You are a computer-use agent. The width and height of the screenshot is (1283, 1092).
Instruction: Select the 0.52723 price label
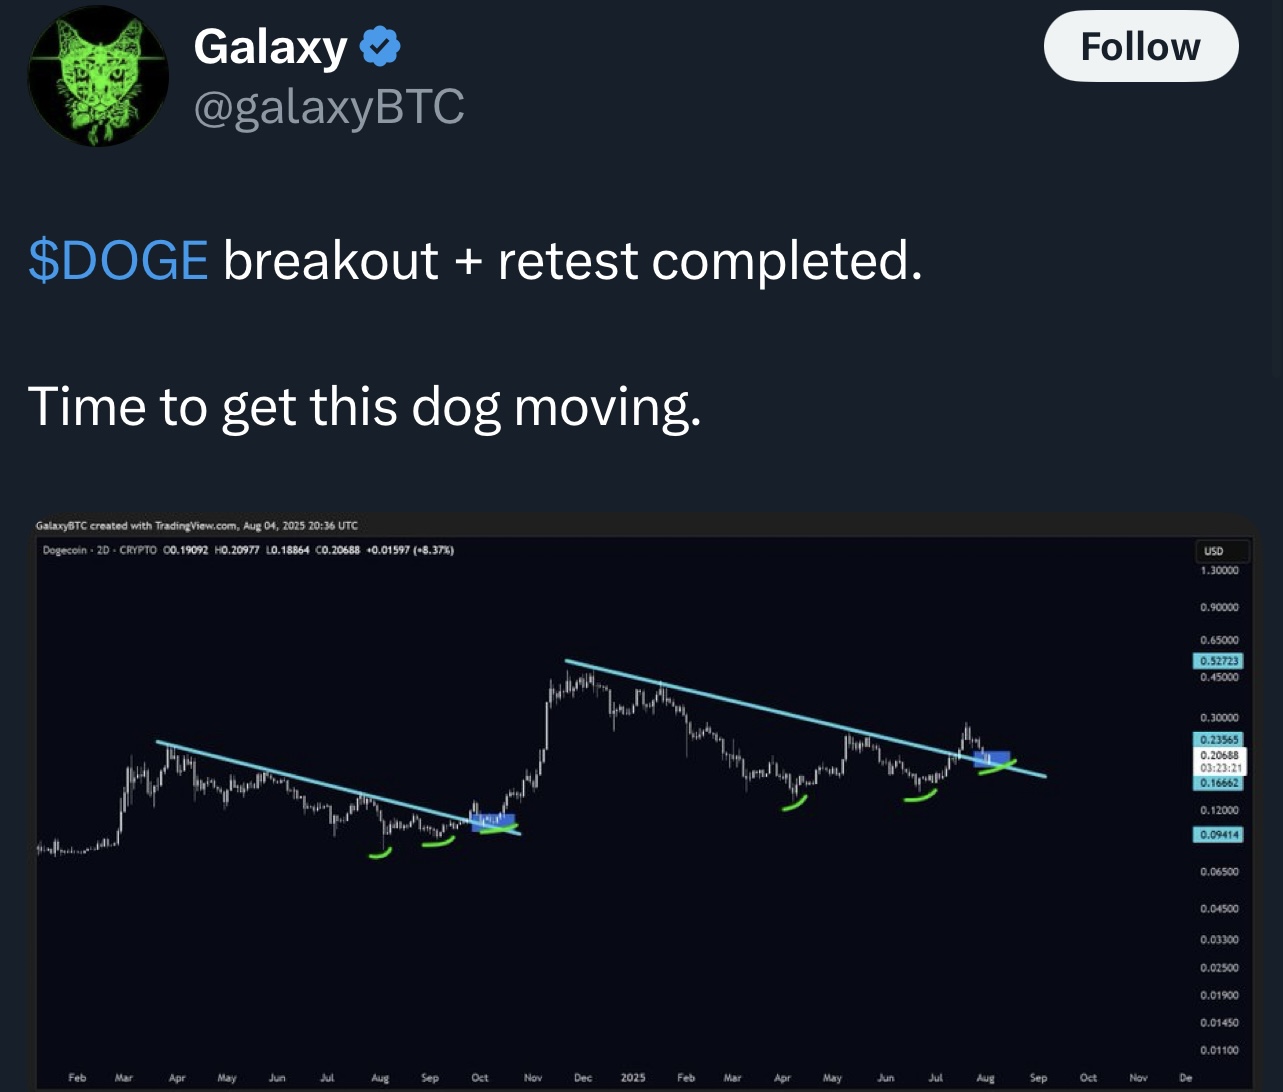[x=1217, y=661]
